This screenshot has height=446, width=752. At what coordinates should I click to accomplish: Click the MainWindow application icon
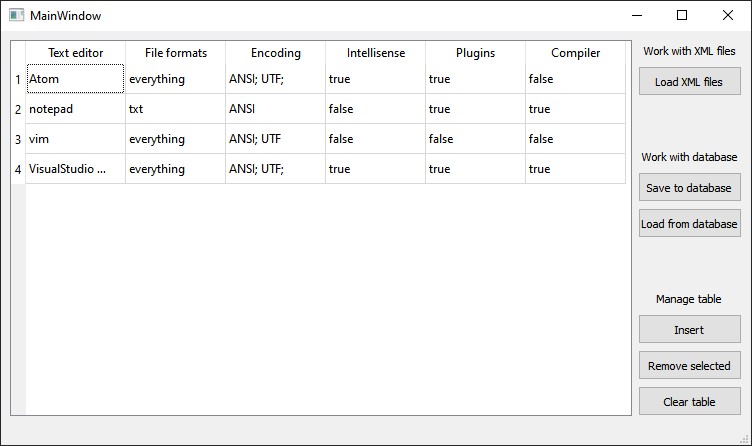pos(16,15)
